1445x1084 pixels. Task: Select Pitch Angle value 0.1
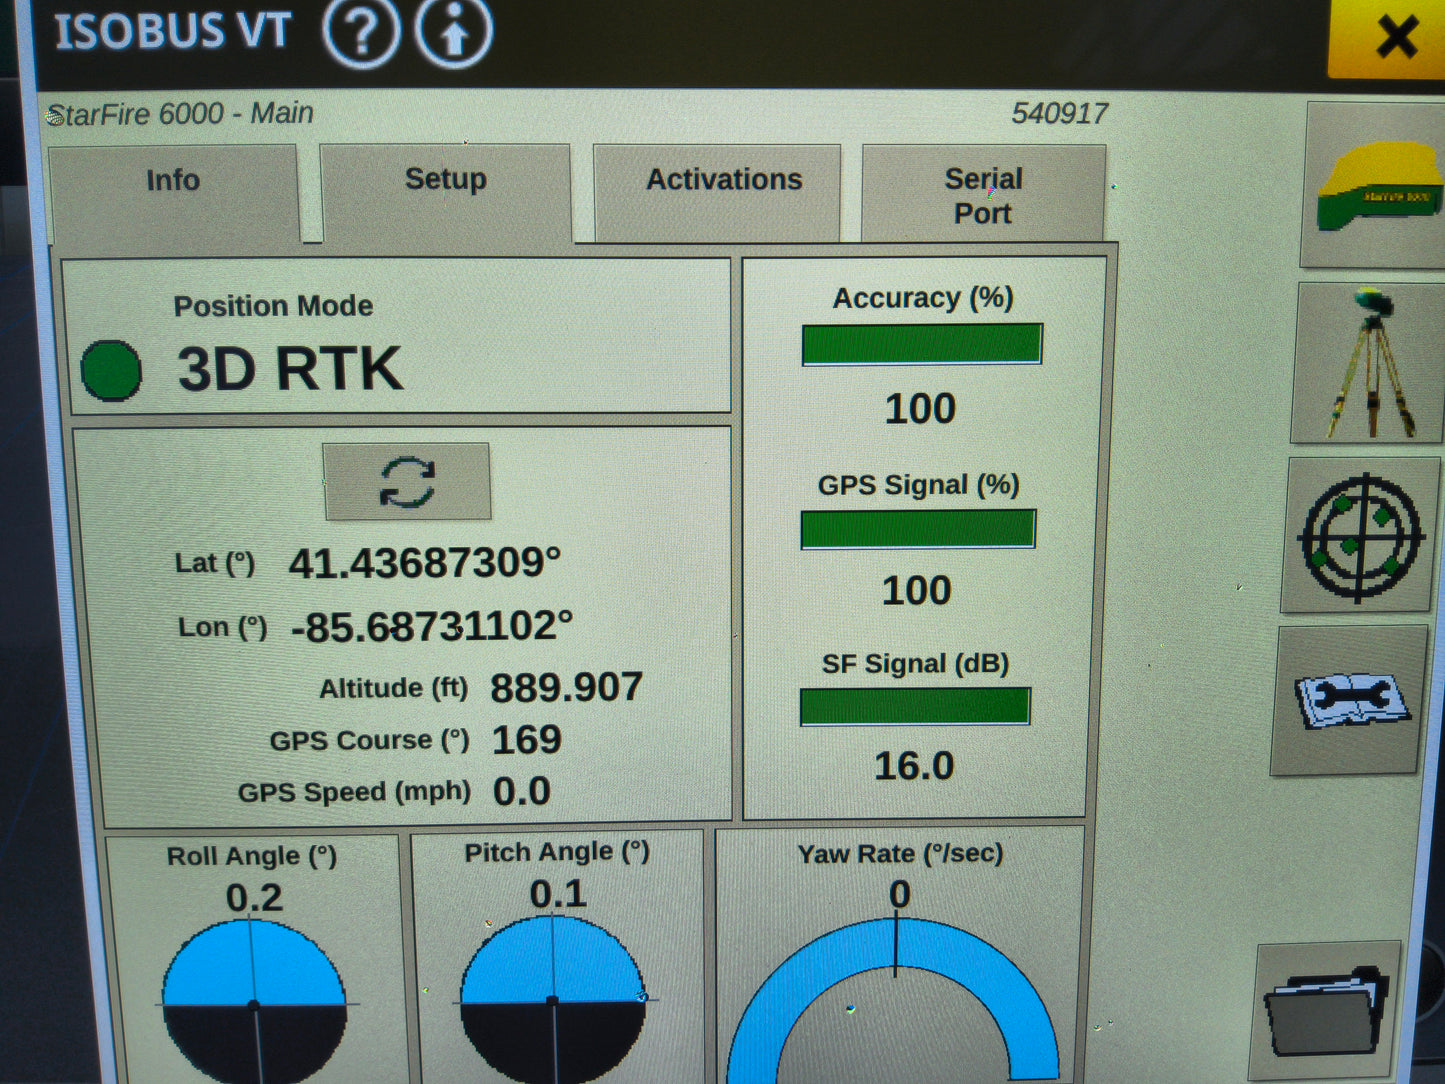pos(558,893)
